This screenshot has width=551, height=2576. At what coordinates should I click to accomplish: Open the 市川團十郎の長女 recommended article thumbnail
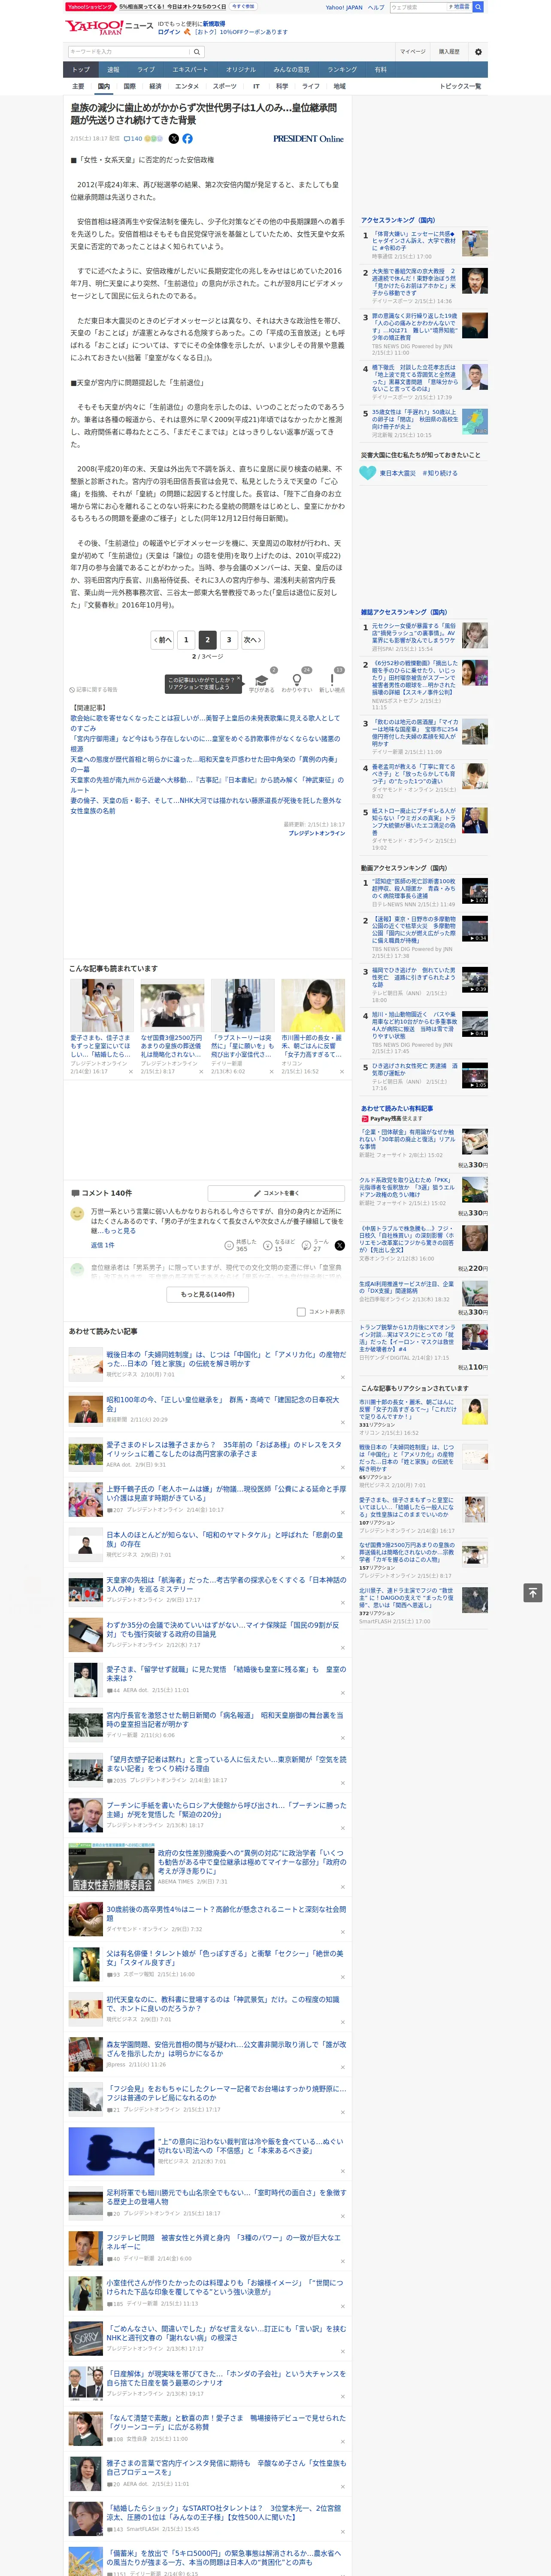[x=313, y=1005]
